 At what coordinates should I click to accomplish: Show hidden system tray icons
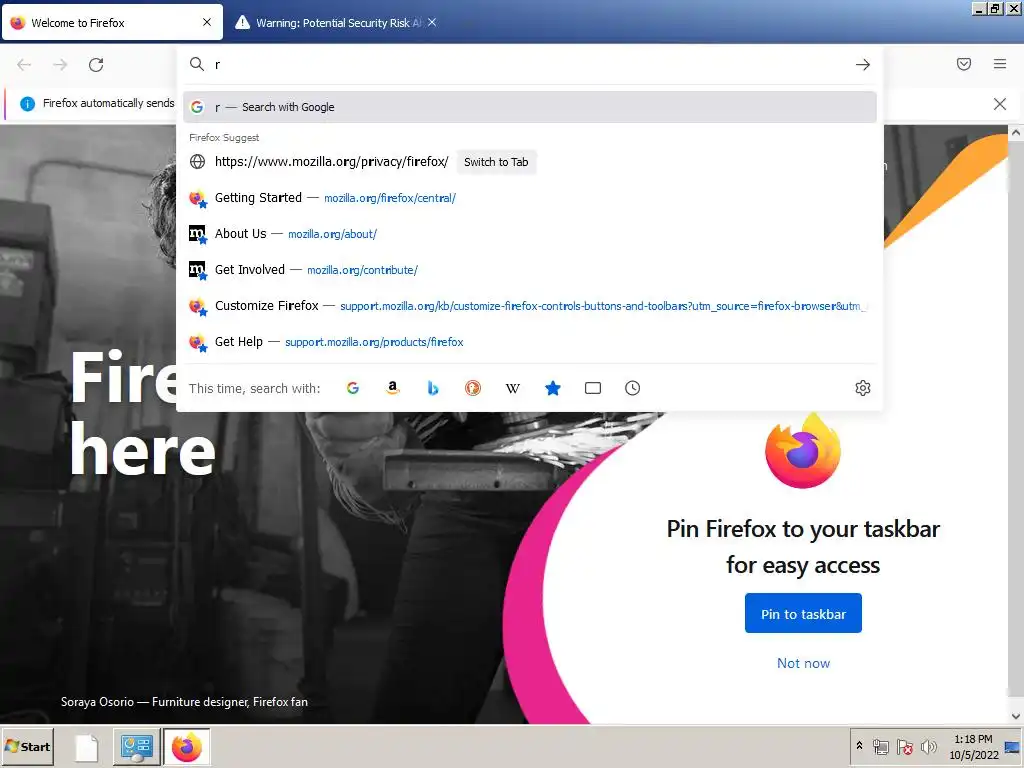click(x=859, y=746)
